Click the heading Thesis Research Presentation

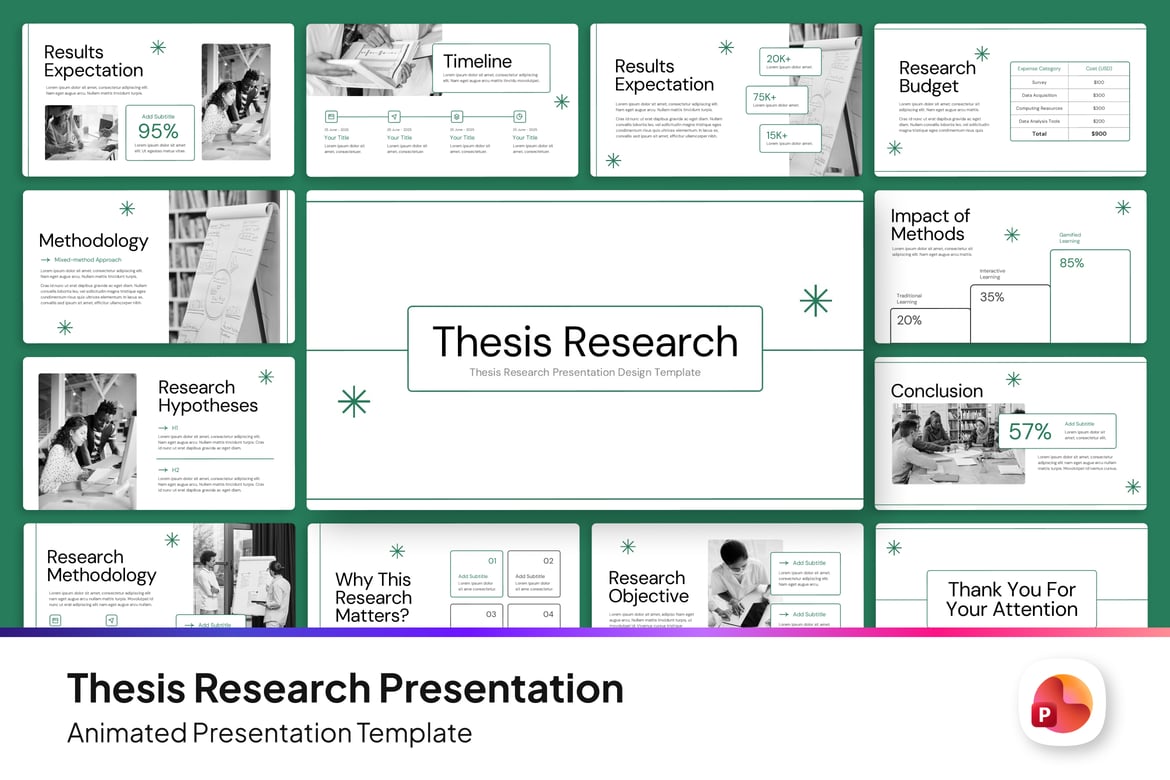click(345, 688)
